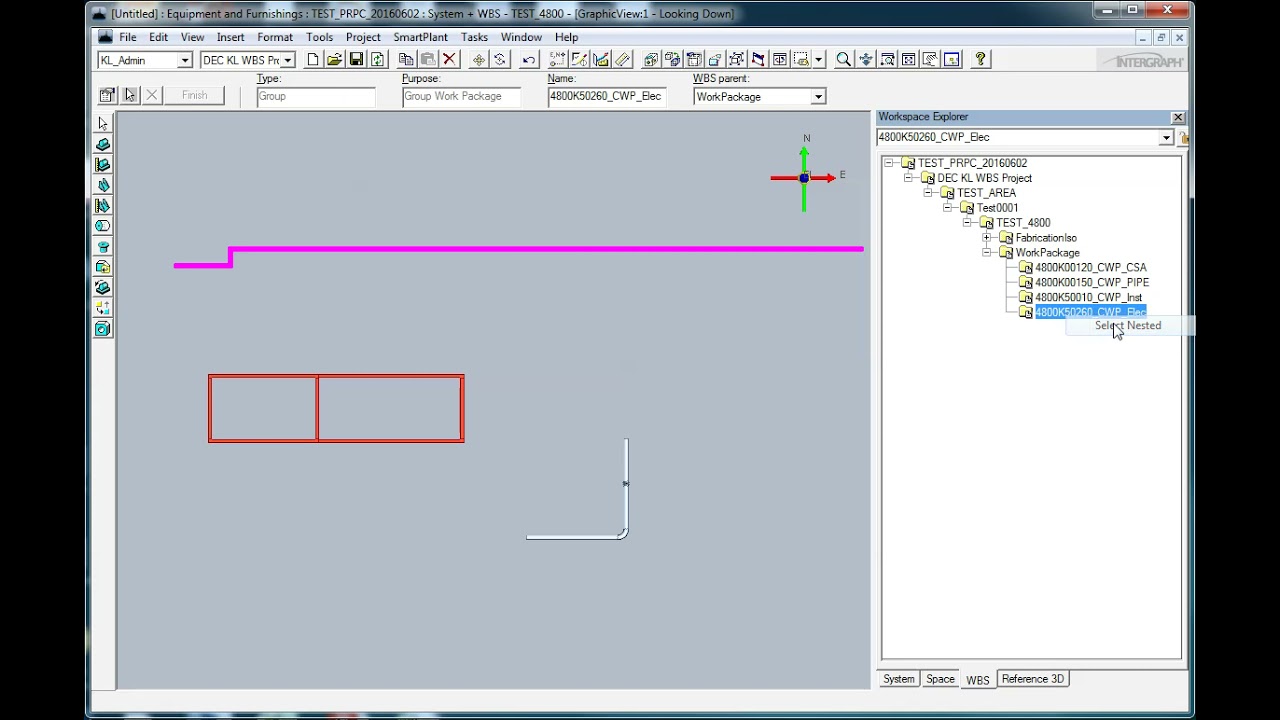
Task: Click the Place Designed Equipment icon
Action: coord(103,165)
